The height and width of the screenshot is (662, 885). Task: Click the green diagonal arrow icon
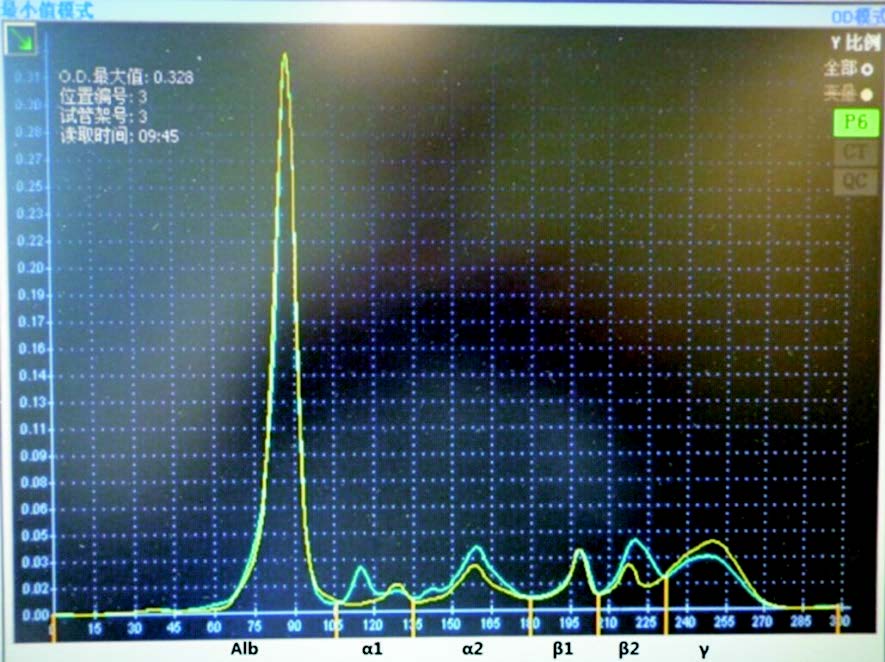click(21, 40)
